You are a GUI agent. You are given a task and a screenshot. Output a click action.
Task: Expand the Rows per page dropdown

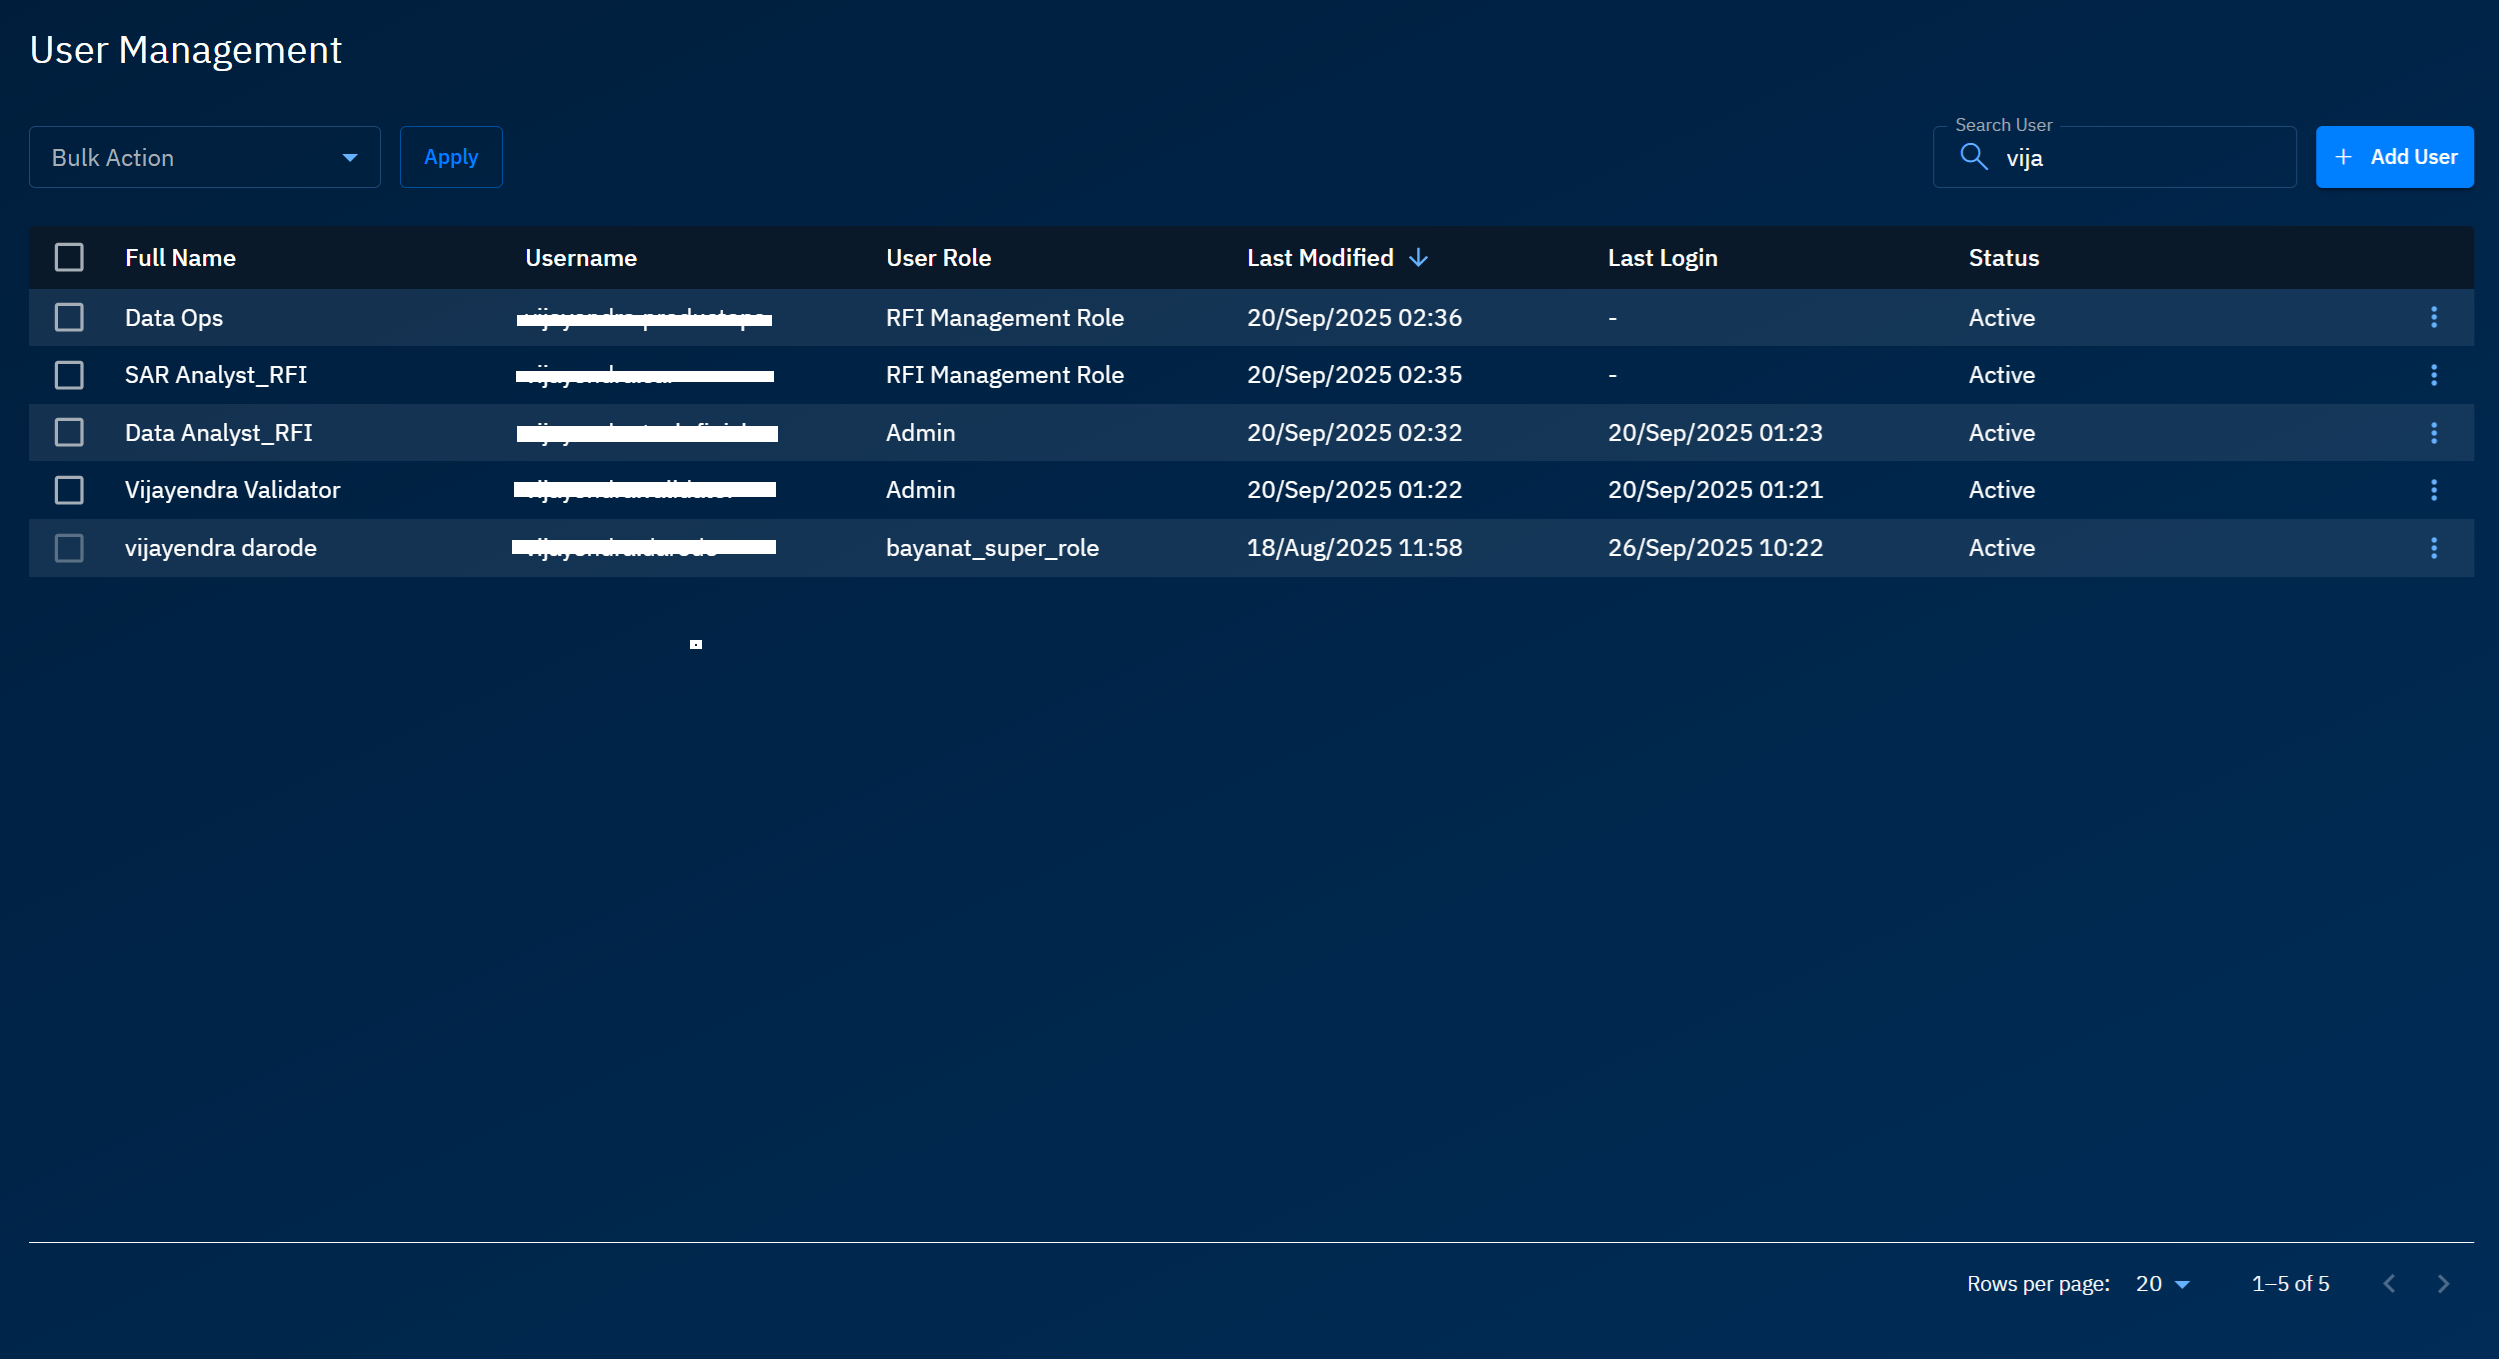pyautogui.click(x=2163, y=1284)
